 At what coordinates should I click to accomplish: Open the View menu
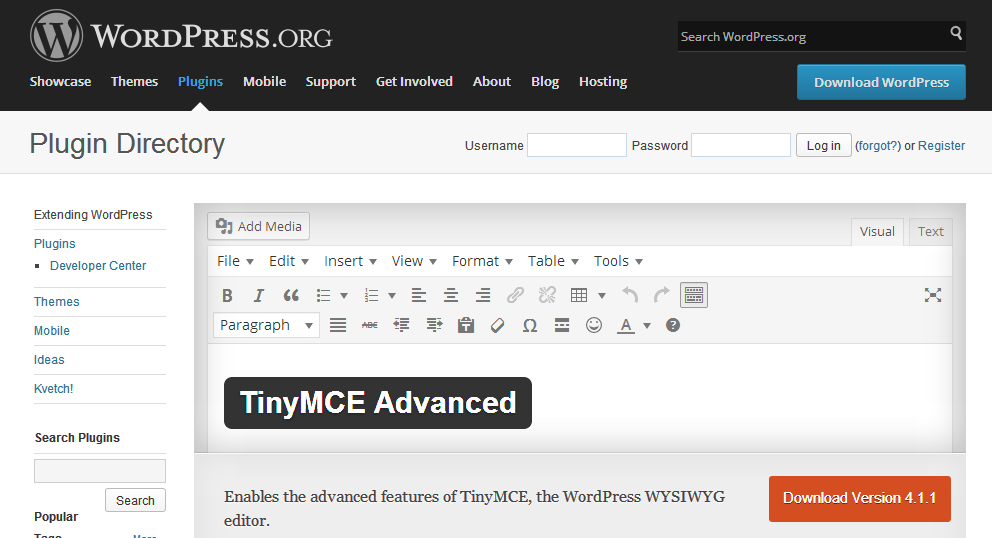tap(414, 261)
